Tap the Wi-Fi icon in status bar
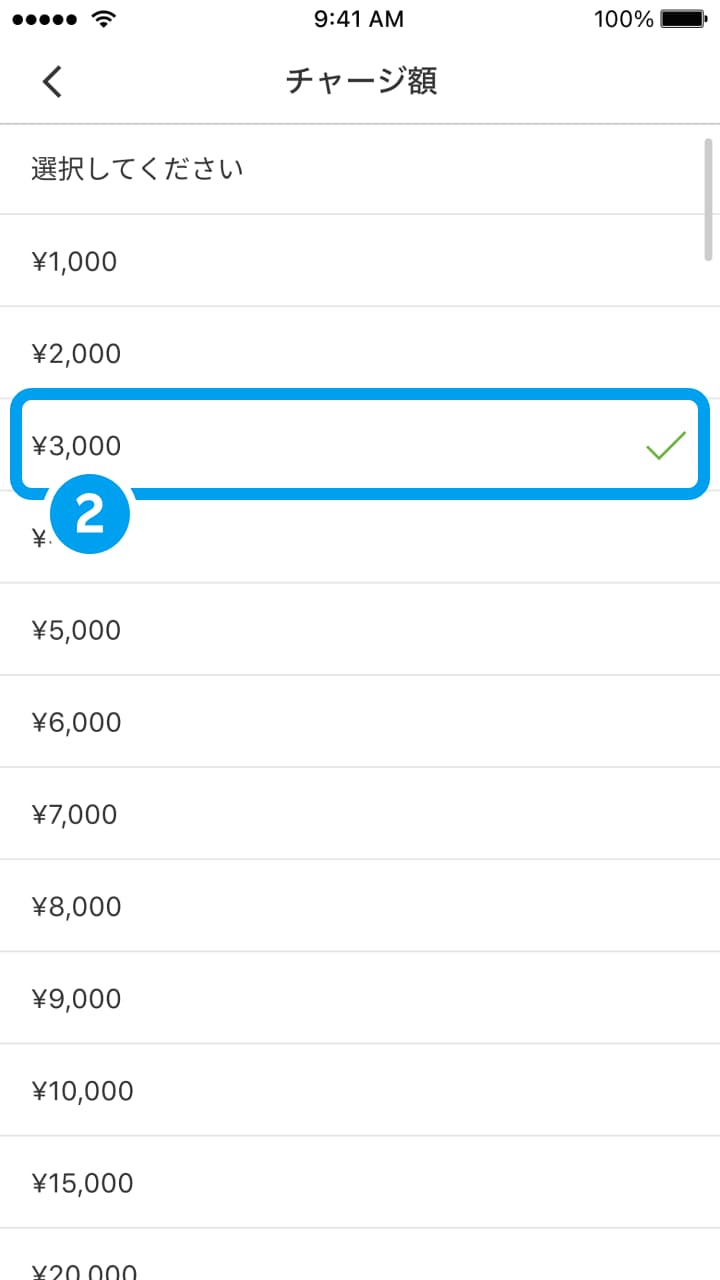 pos(103,19)
